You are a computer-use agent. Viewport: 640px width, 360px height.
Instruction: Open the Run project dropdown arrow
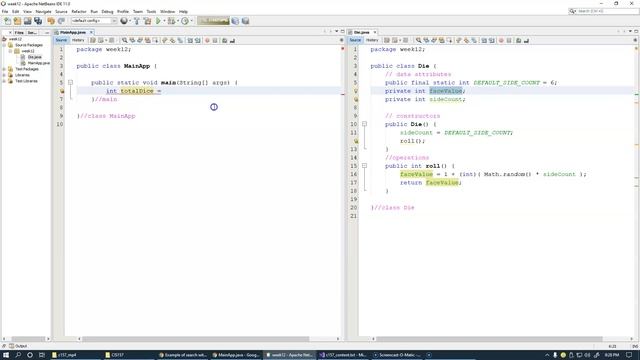click(x=164, y=21)
